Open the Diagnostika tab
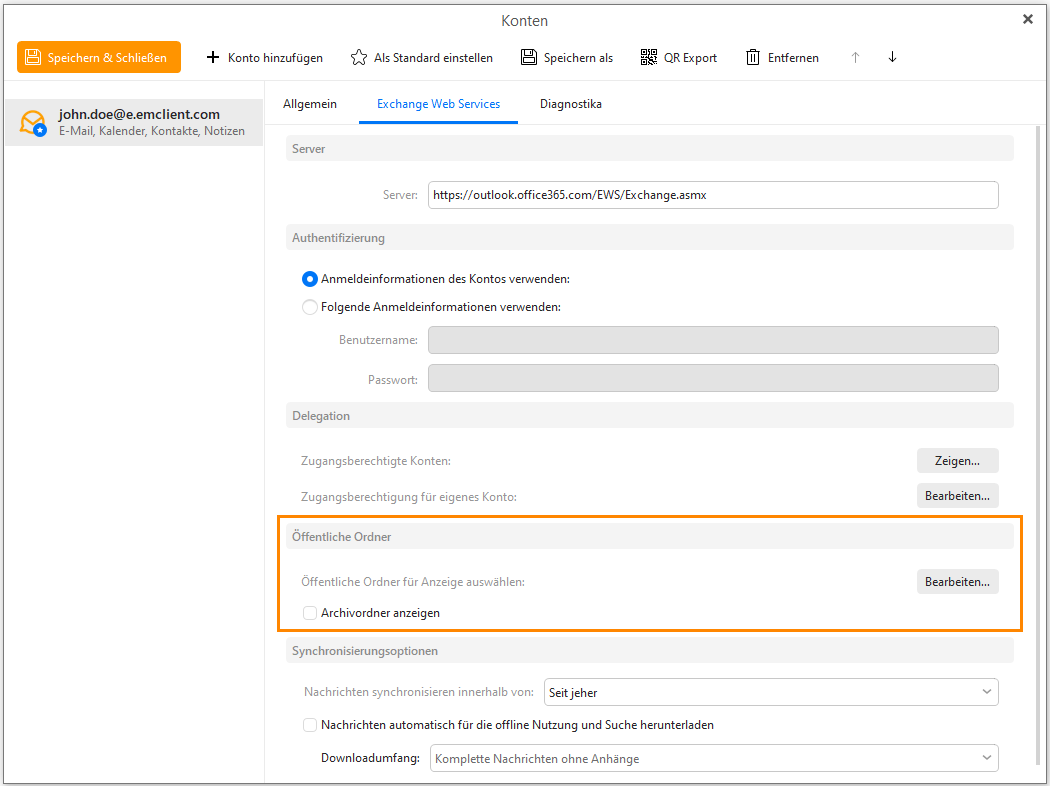This screenshot has height=786, width=1050. point(570,104)
